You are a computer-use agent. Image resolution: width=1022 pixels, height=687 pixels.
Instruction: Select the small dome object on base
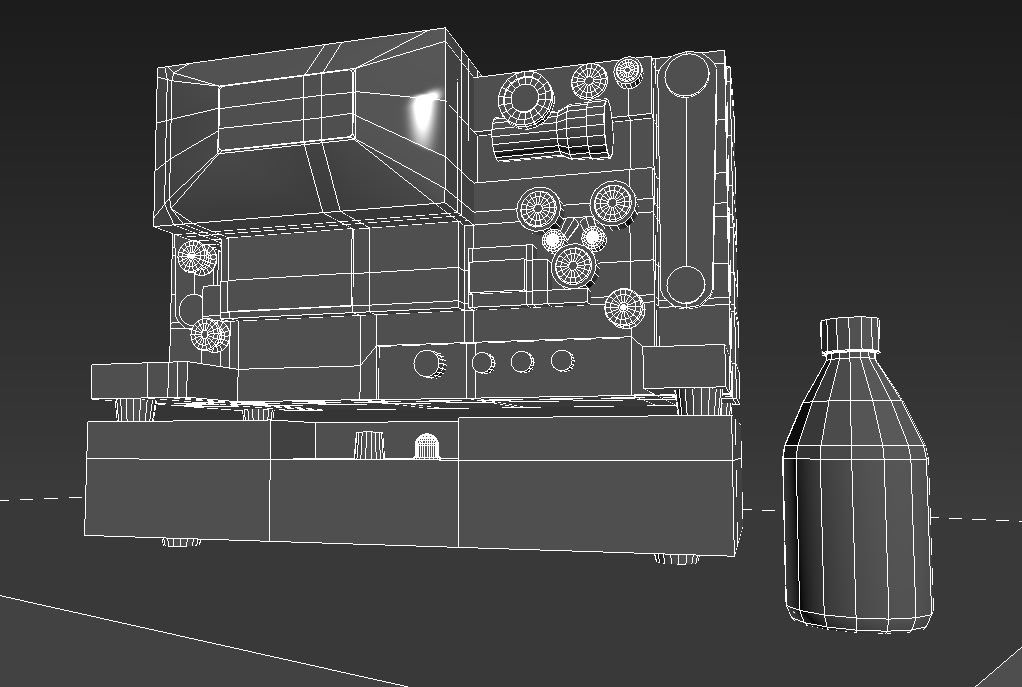pyautogui.click(x=426, y=446)
